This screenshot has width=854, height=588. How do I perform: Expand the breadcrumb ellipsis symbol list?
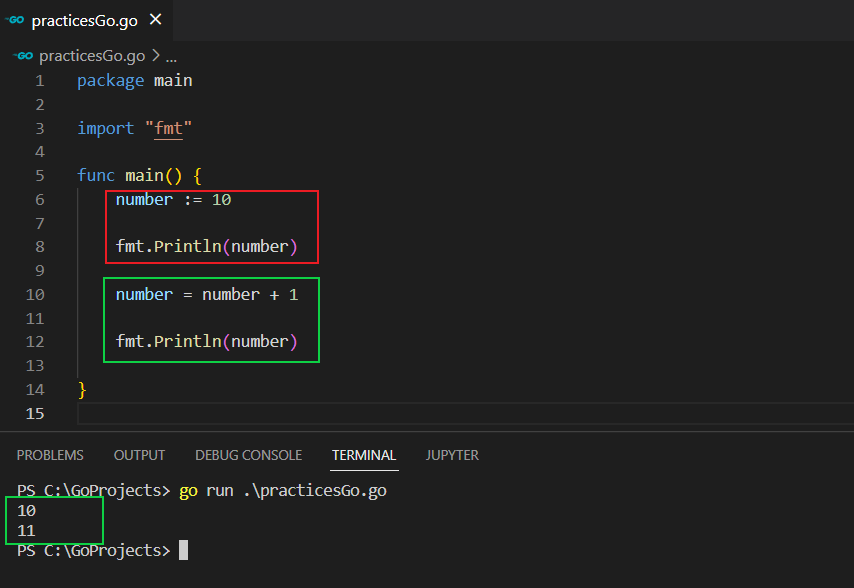pyautogui.click(x=171, y=56)
